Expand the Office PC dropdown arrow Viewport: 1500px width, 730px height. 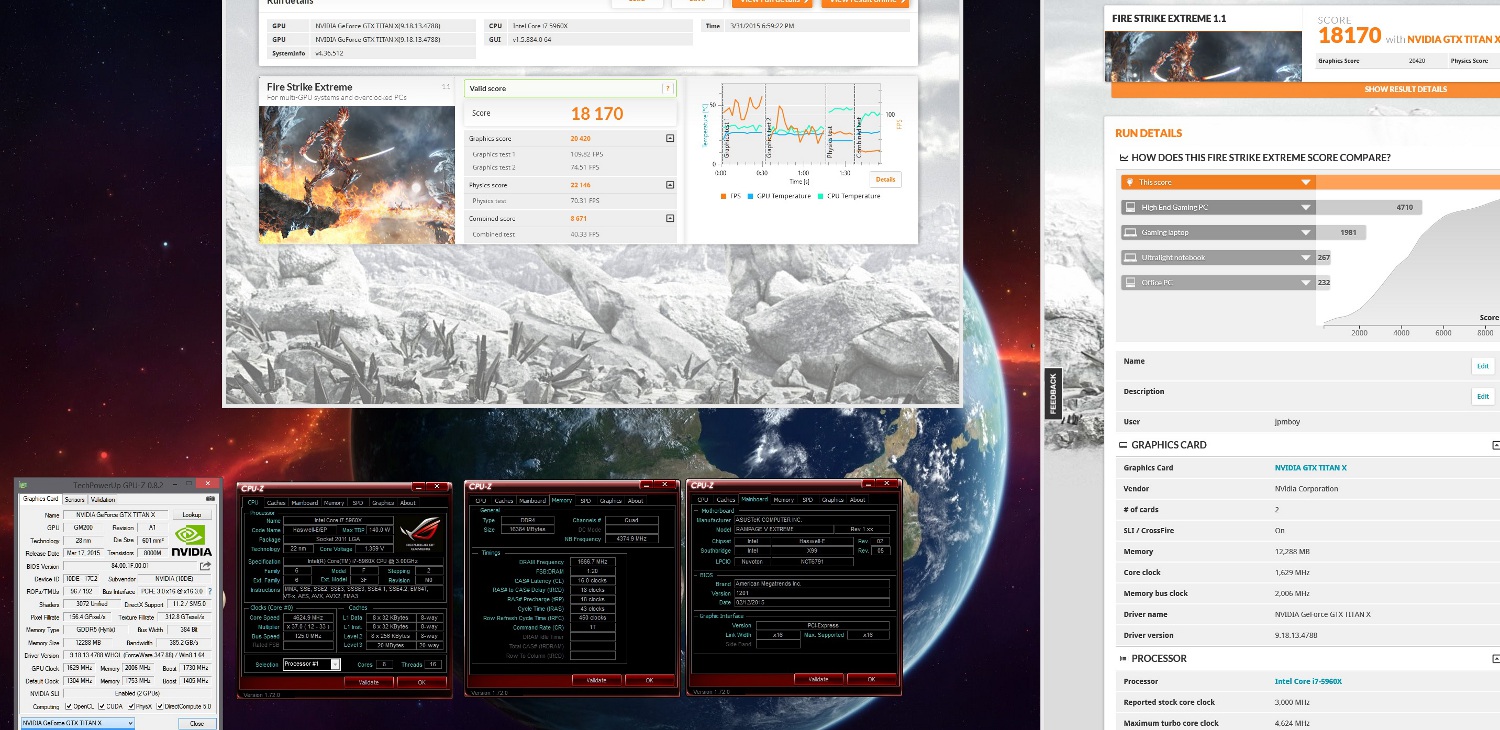pyautogui.click(x=1306, y=282)
